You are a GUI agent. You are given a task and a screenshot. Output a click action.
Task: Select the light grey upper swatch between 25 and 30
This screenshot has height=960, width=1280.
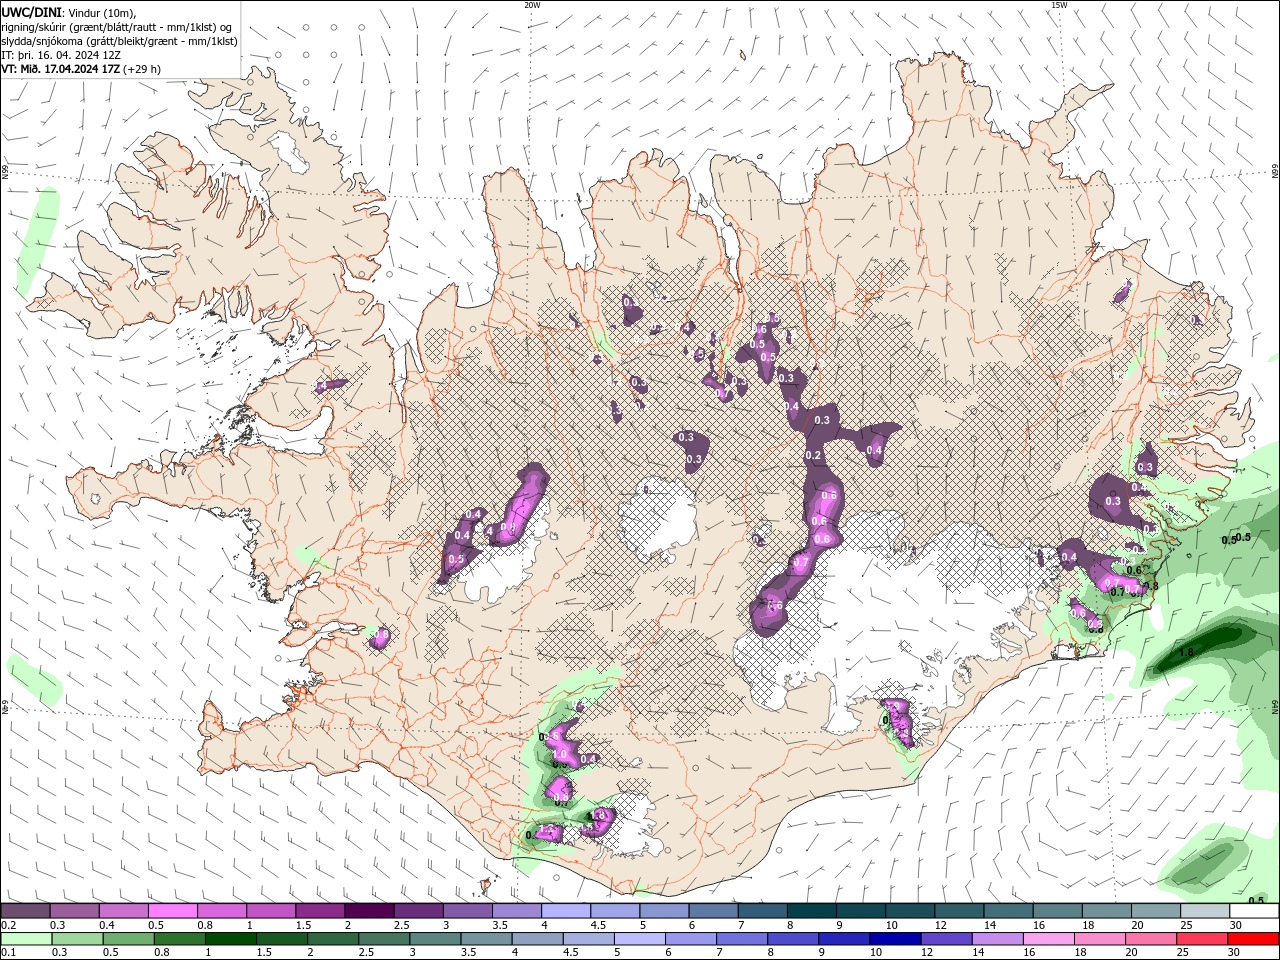click(1206, 911)
